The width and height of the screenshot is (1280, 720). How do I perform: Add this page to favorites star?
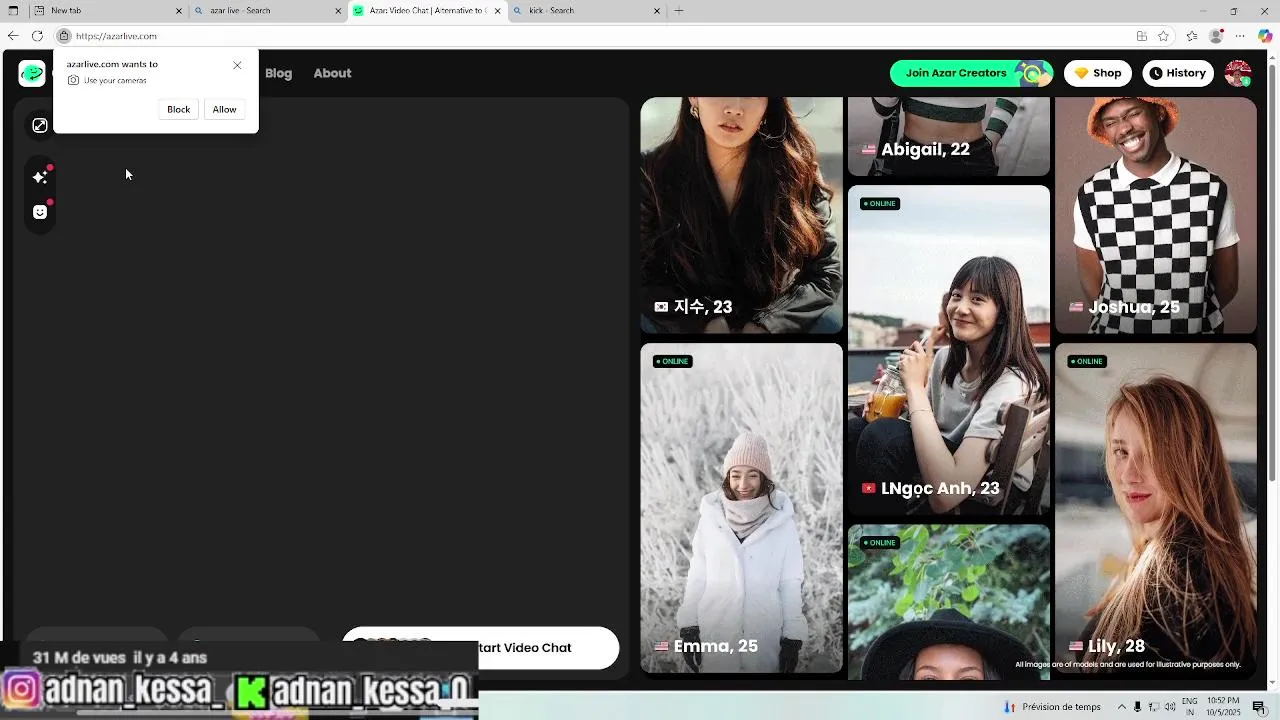click(1163, 36)
